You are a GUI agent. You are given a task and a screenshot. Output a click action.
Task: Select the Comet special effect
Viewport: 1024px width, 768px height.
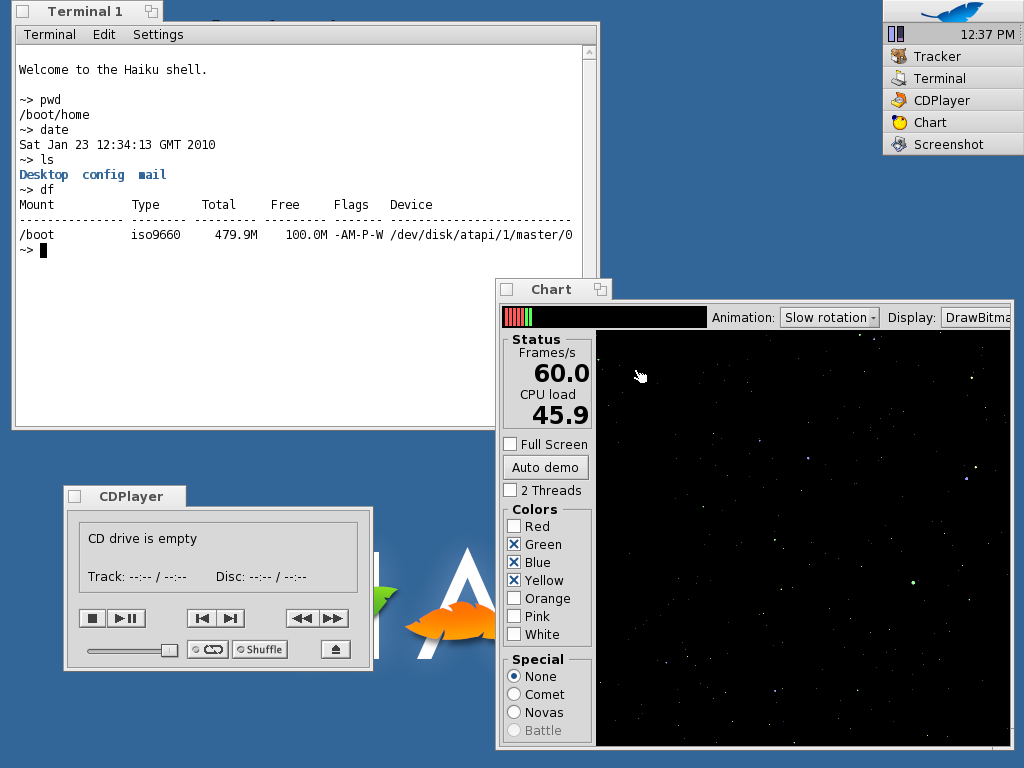click(514, 694)
